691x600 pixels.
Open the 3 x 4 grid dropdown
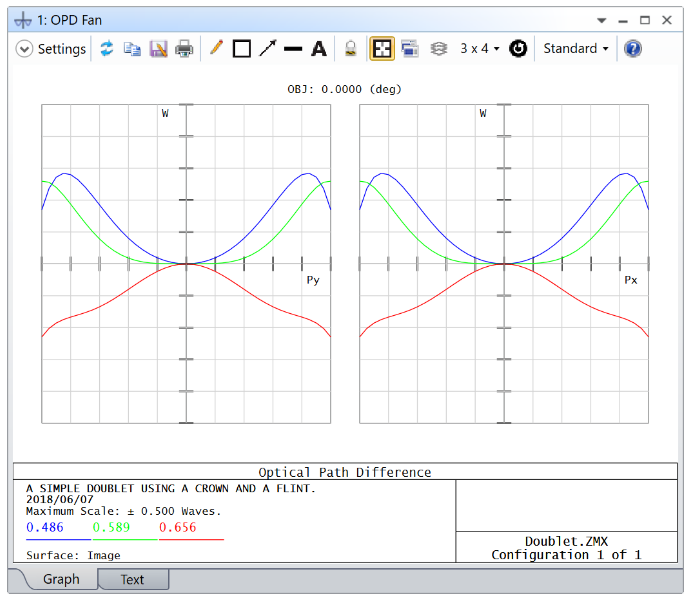click(480, 49)
